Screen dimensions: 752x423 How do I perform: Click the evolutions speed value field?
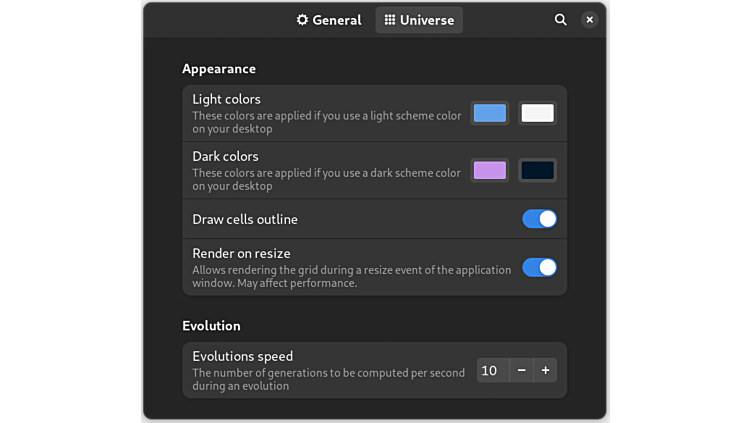click(490, 370)
